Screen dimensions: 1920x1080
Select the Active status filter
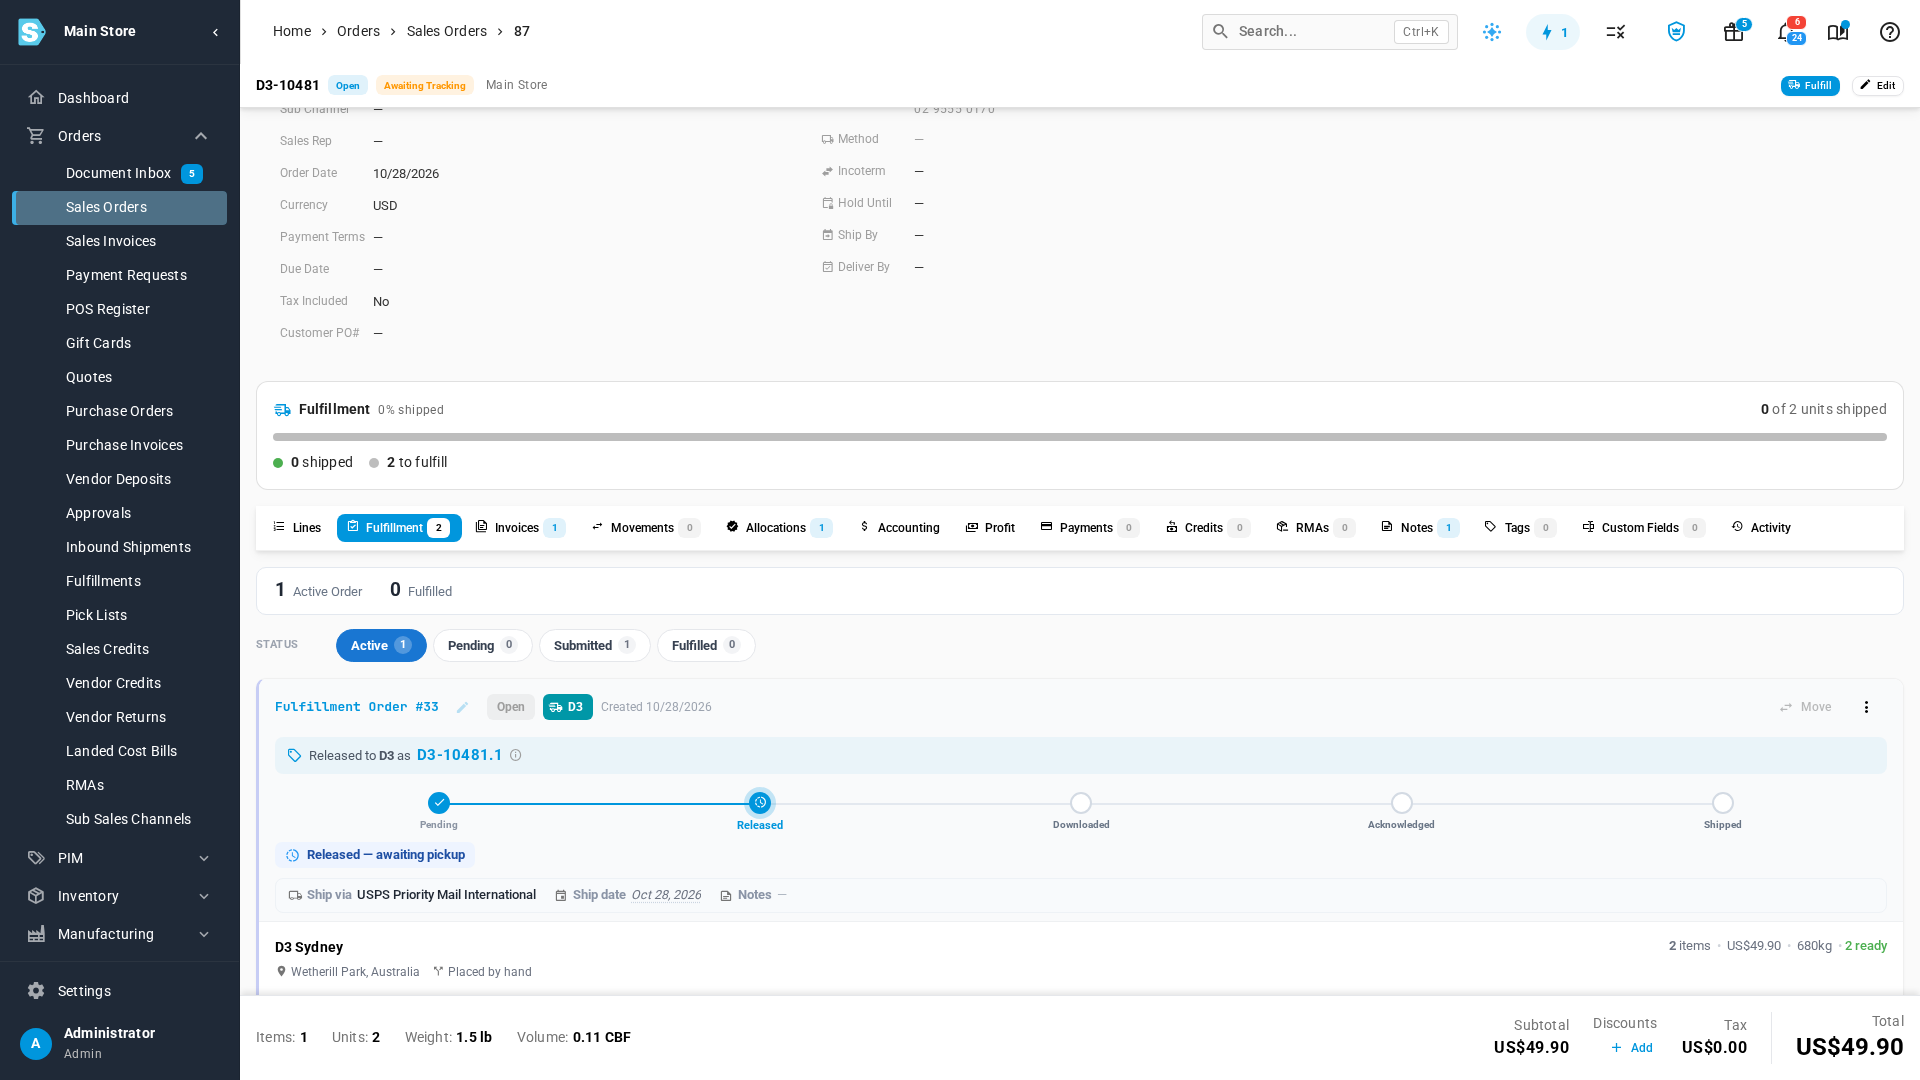pyautogui.click(x=381, y=646)
